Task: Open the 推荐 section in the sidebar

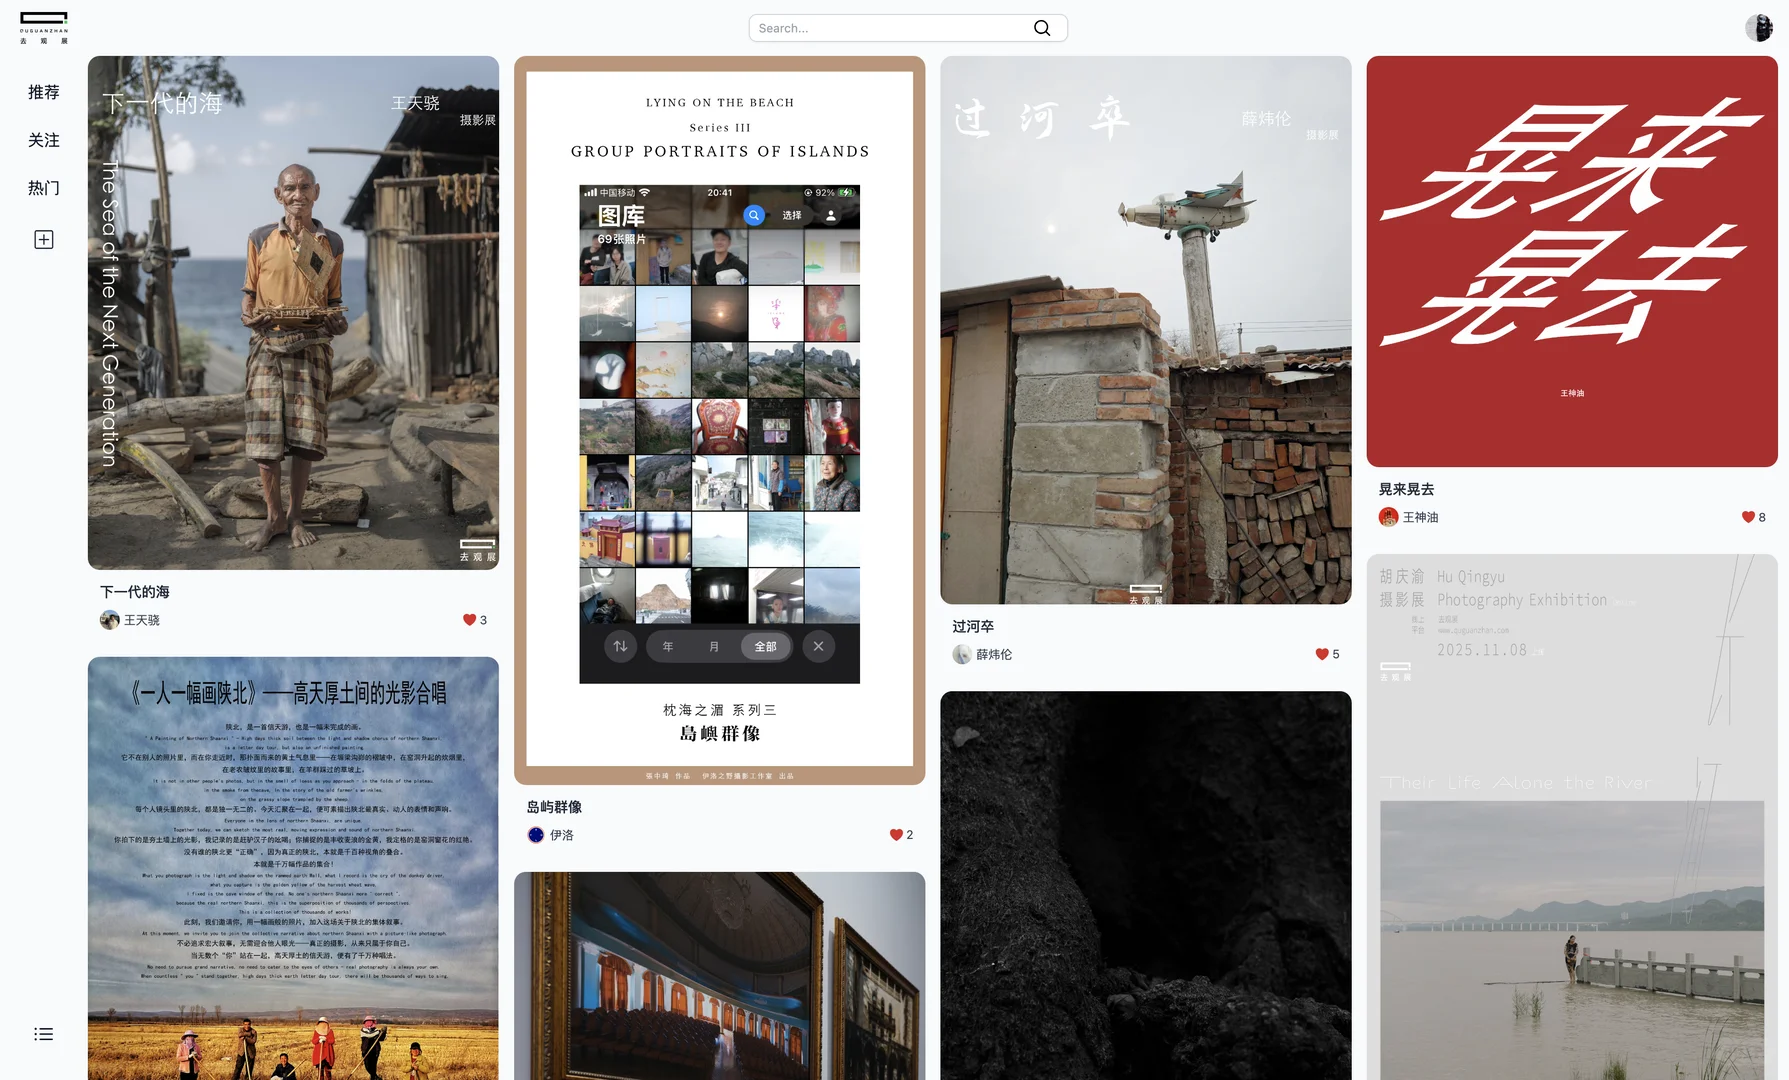Action: click(44, 92)
